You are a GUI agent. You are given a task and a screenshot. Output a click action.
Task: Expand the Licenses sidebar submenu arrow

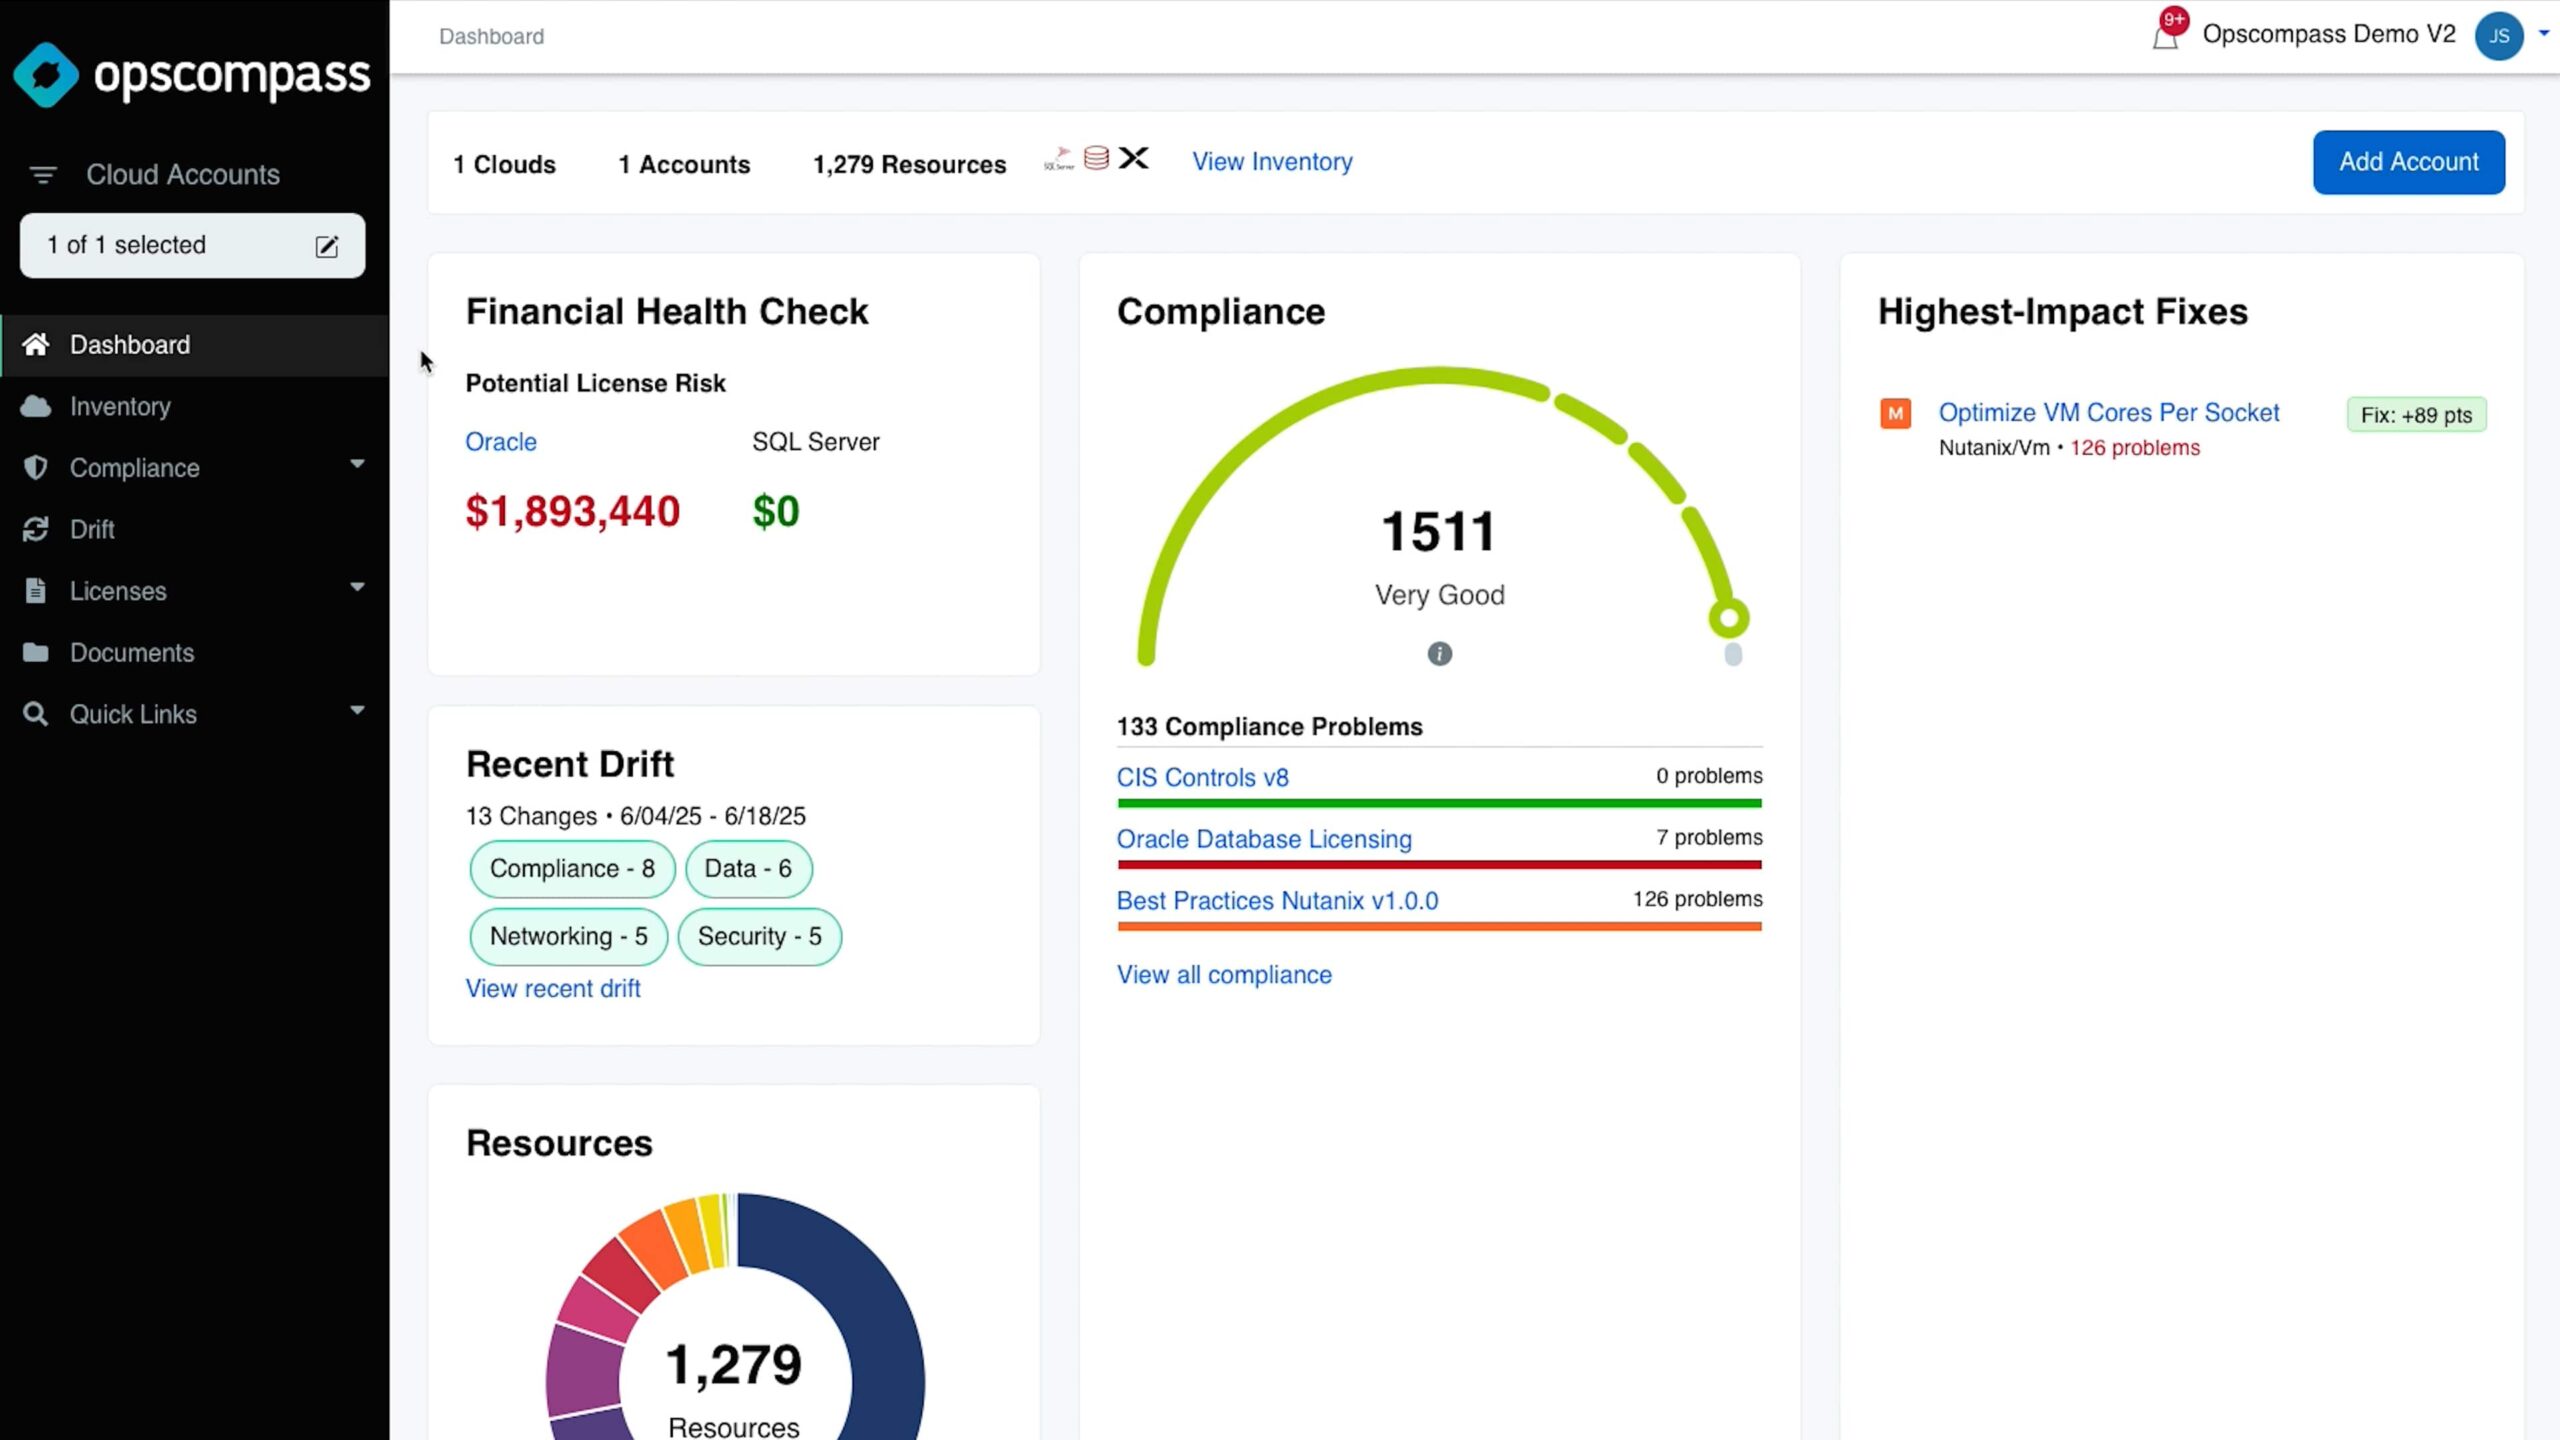coord(357,588)
